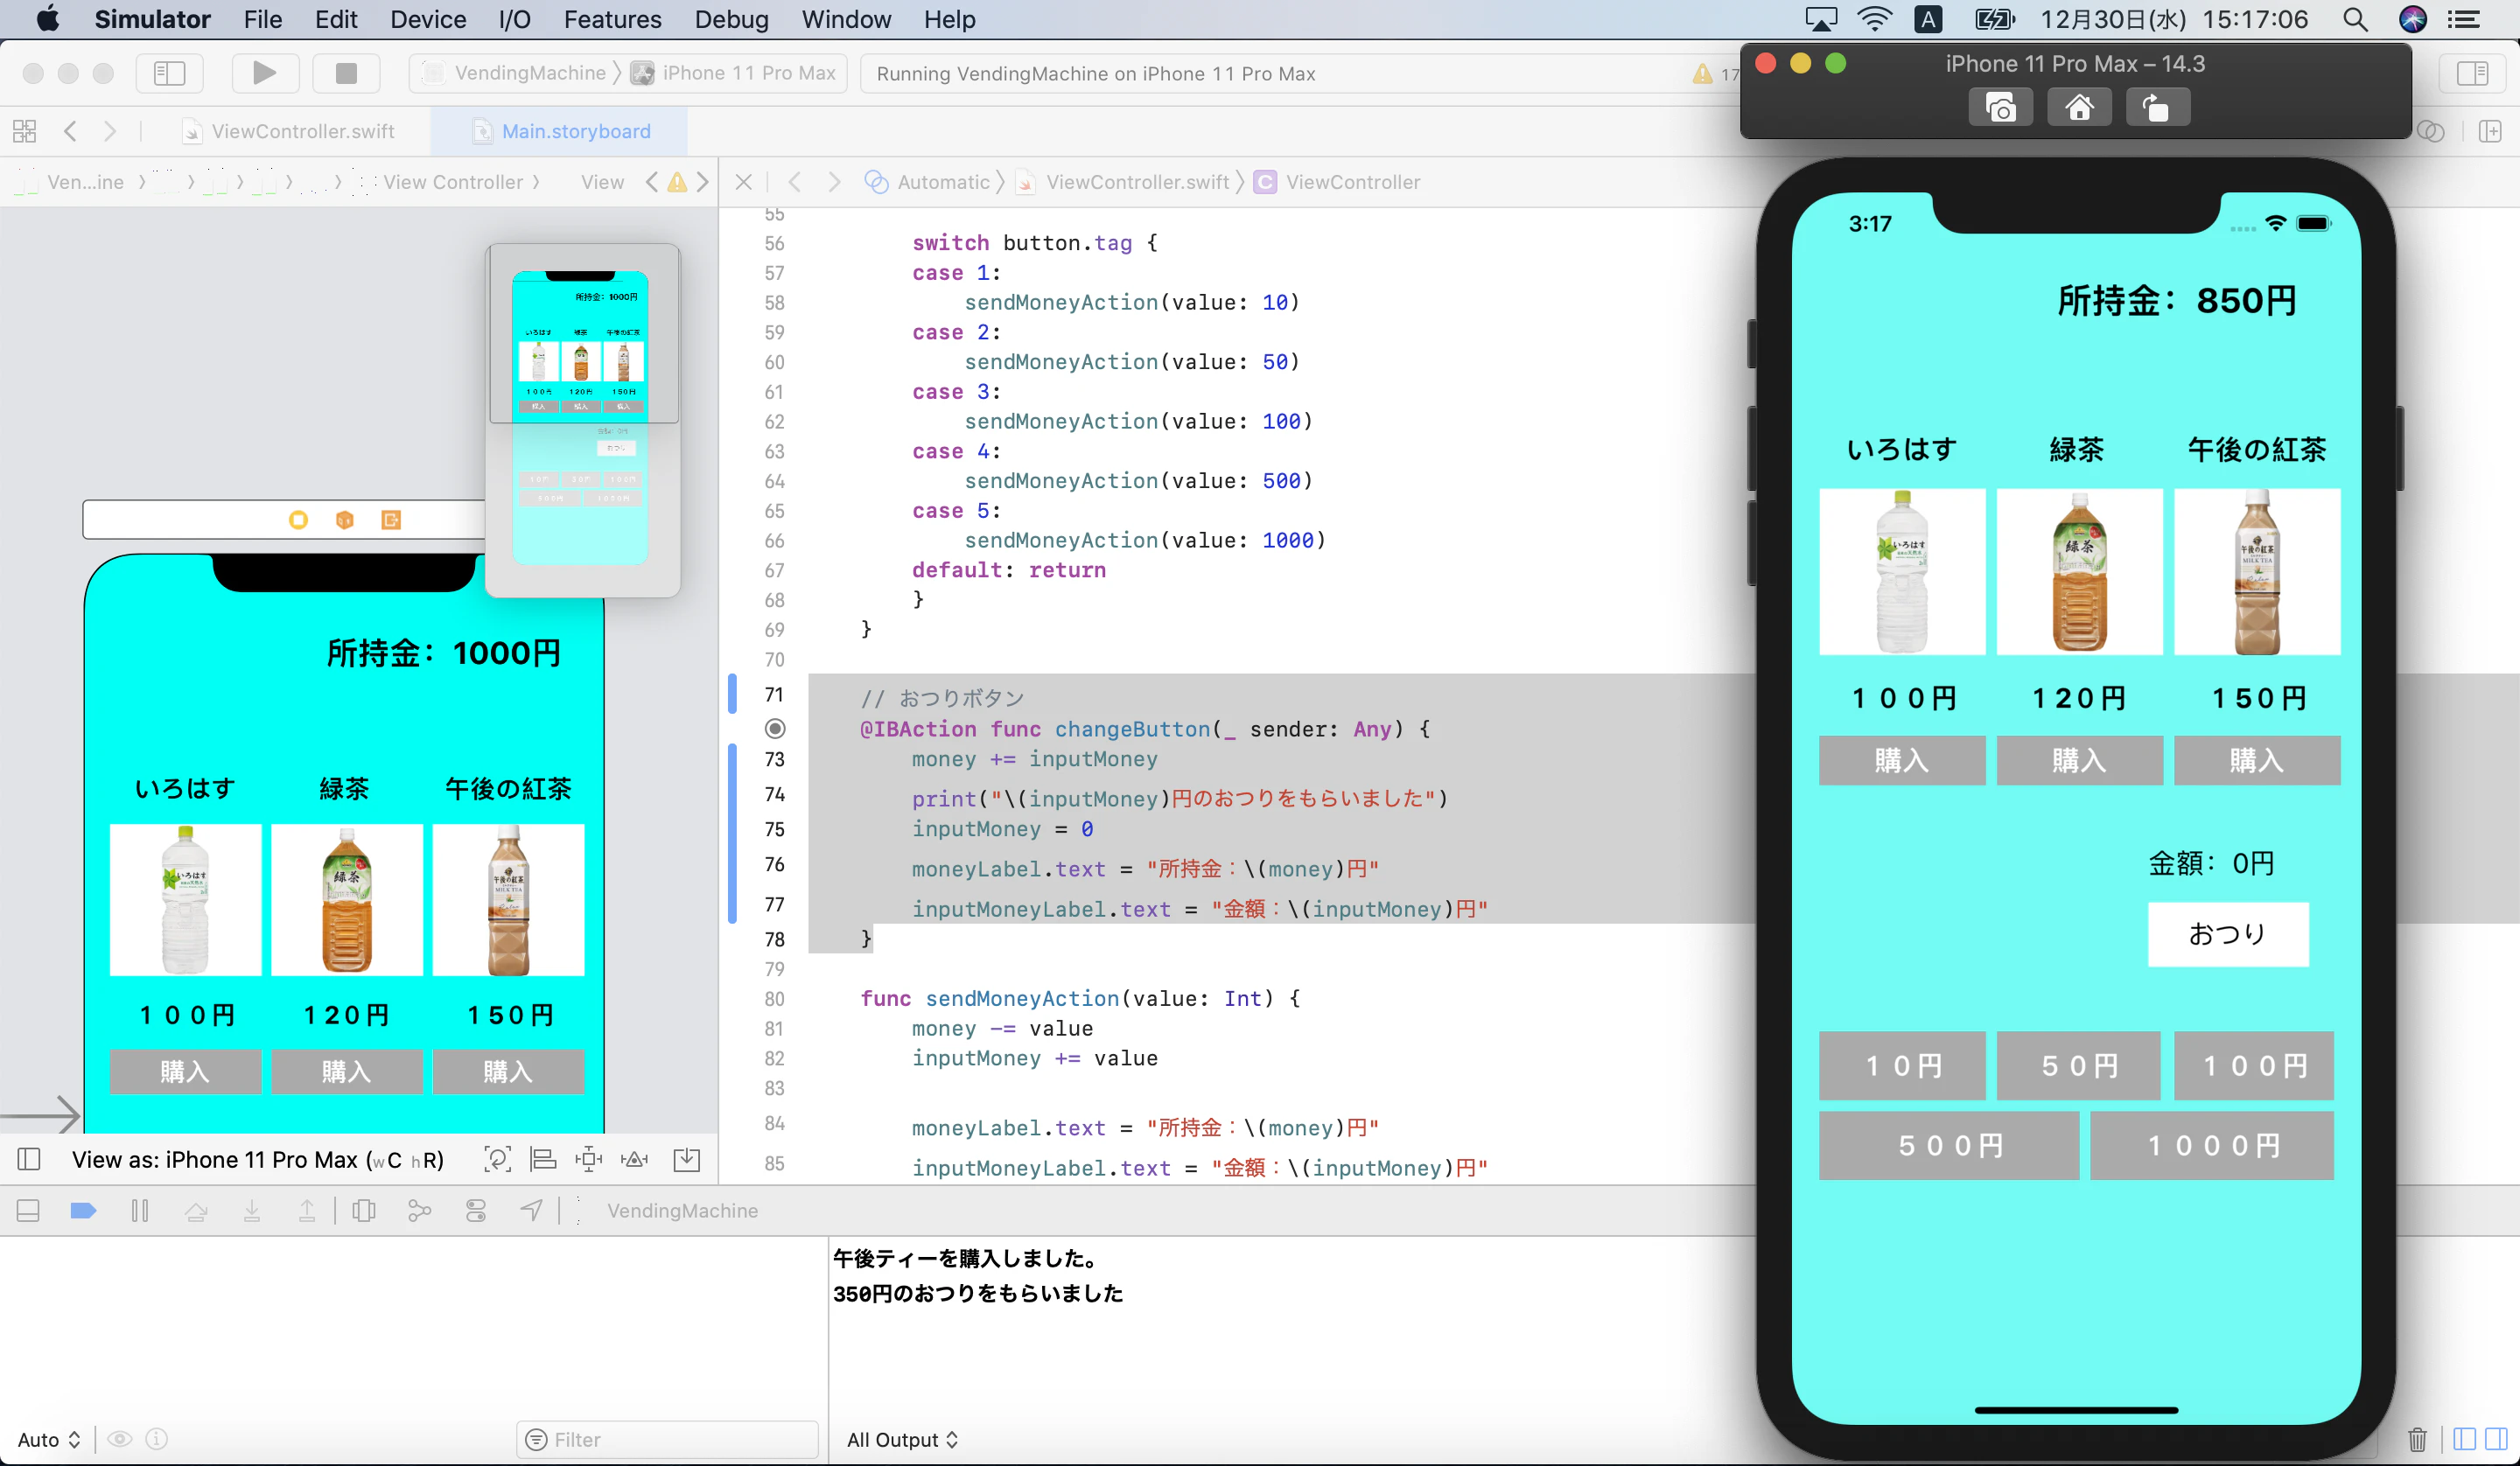This screenshot has width=2520, height=1466.
Task: Toggle console pane button at bottom right
Action: tap(2497, 1439)
